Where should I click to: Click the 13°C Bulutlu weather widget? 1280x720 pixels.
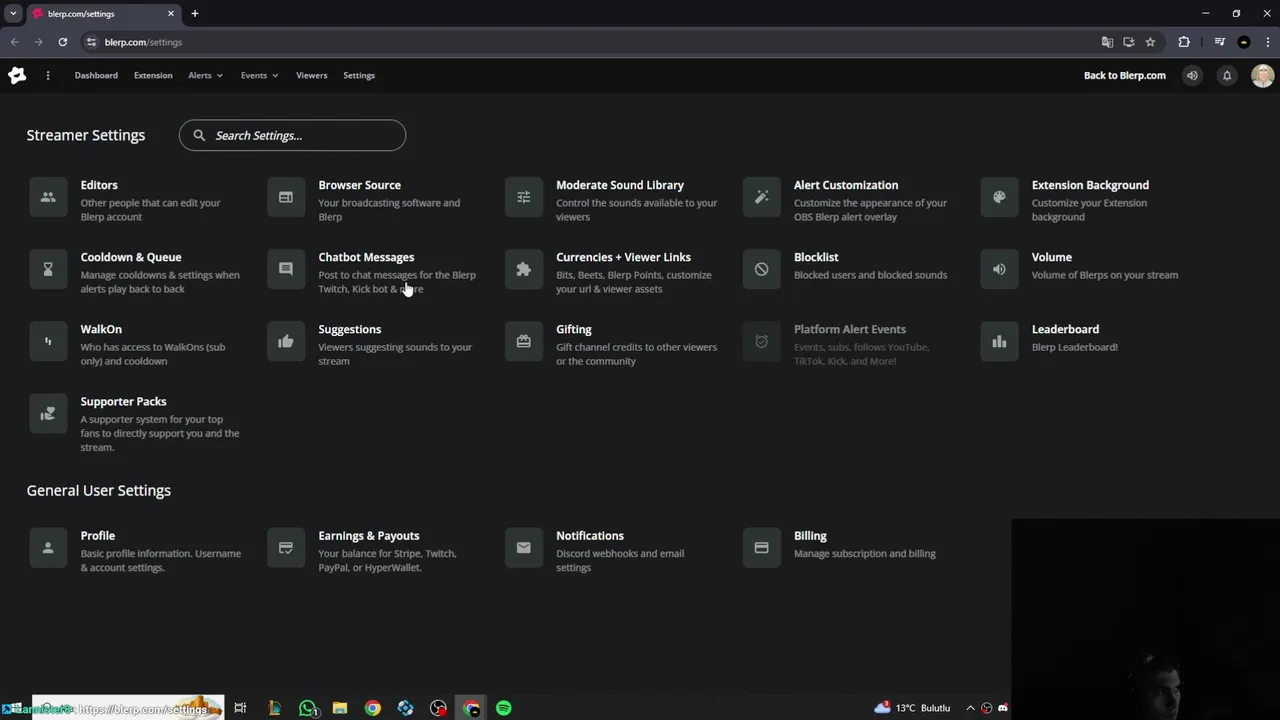coord(912,708)
